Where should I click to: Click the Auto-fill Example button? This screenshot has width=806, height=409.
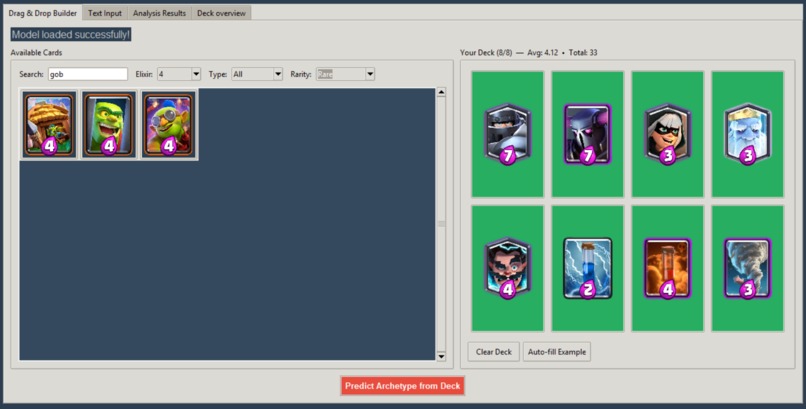(x=557, y=352)
